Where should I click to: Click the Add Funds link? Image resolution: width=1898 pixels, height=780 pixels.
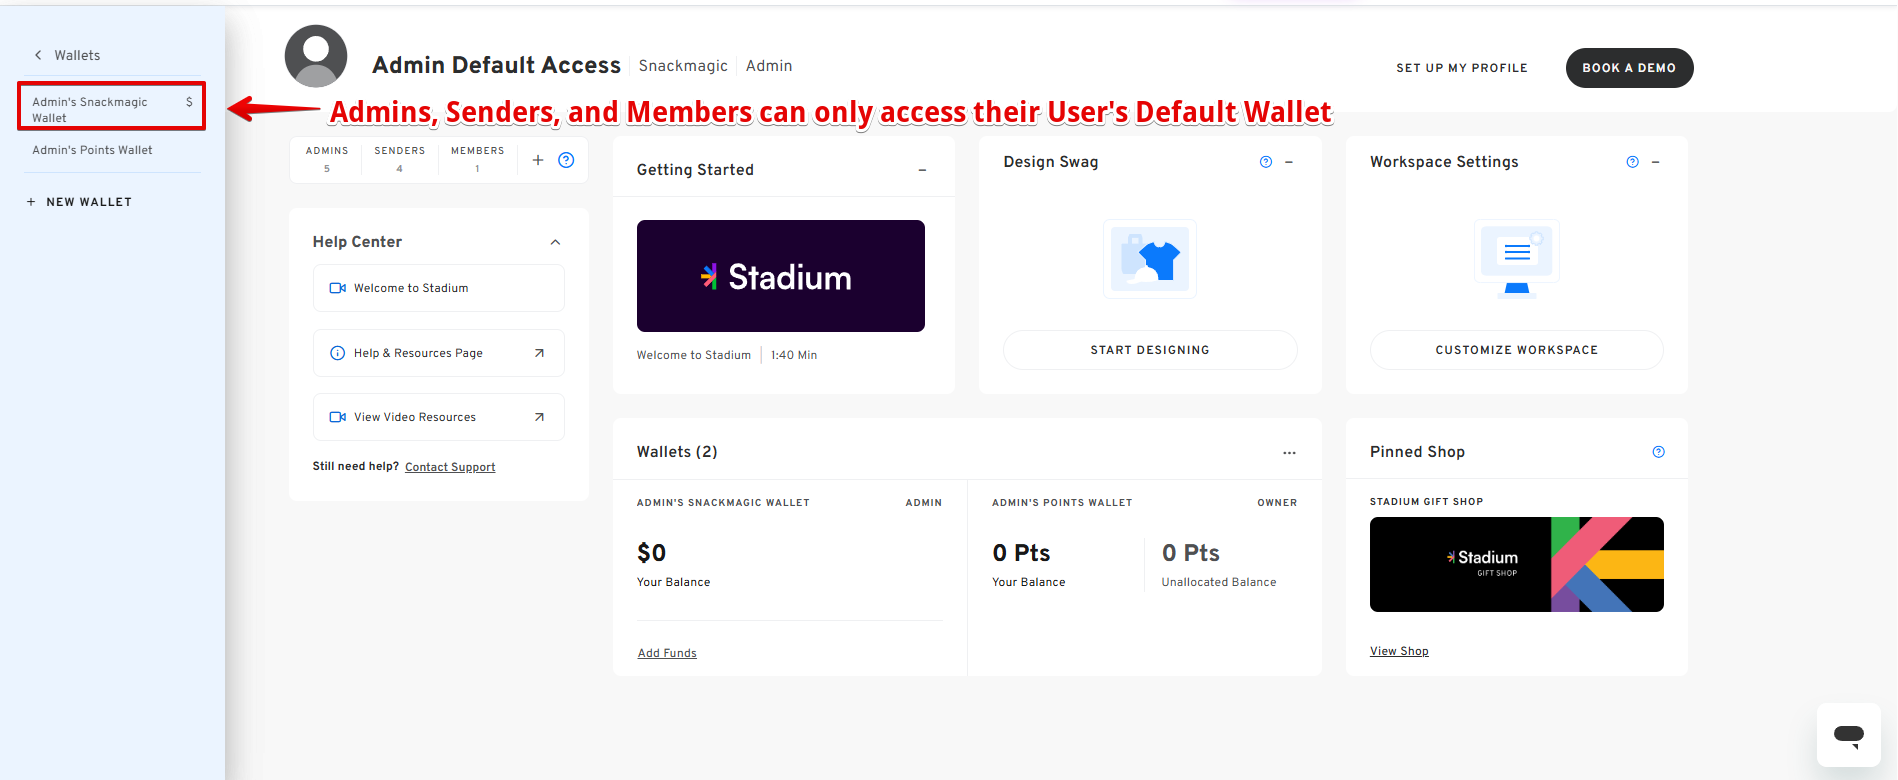(x=667, y=653)
